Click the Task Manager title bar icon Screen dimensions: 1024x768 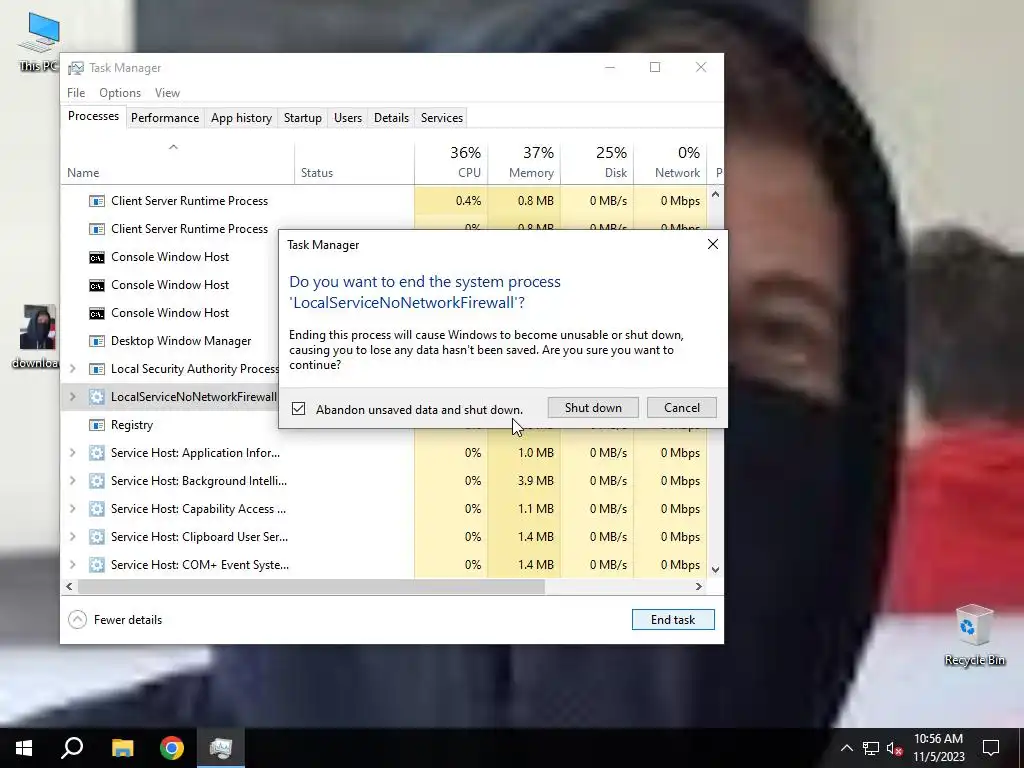(76, 68)
